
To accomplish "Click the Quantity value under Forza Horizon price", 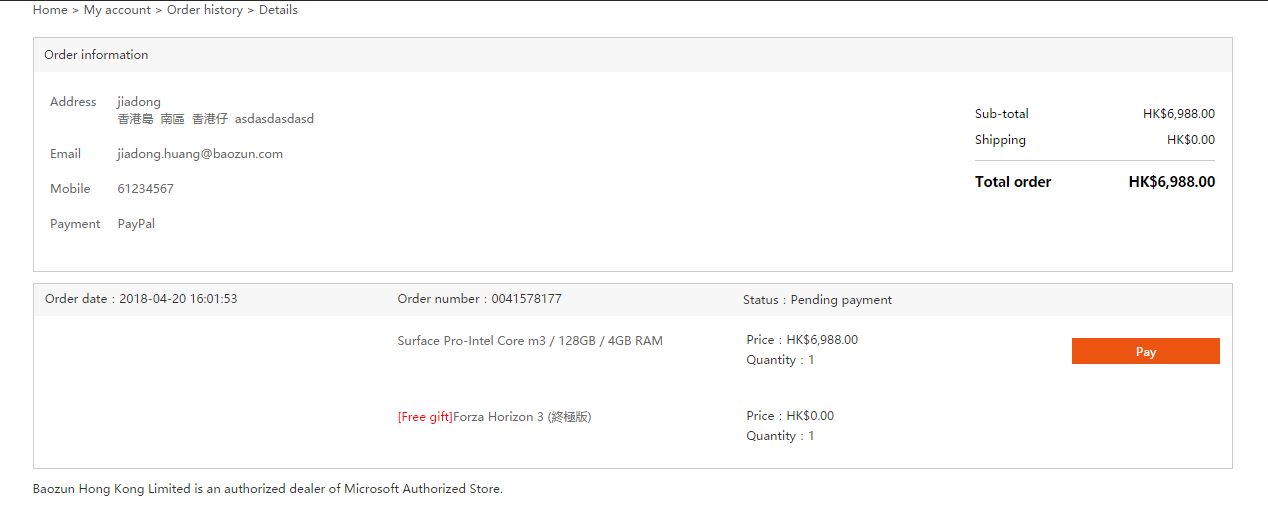I will click(811, 436).
